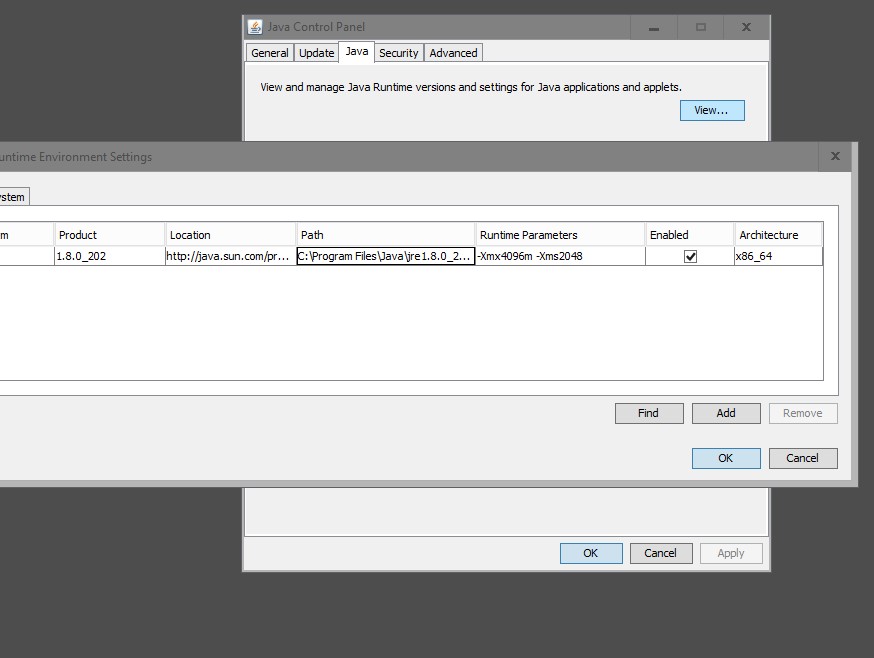The image size is (874, 658).
Task: Select the Java tab
Action: tap(356, 52)
